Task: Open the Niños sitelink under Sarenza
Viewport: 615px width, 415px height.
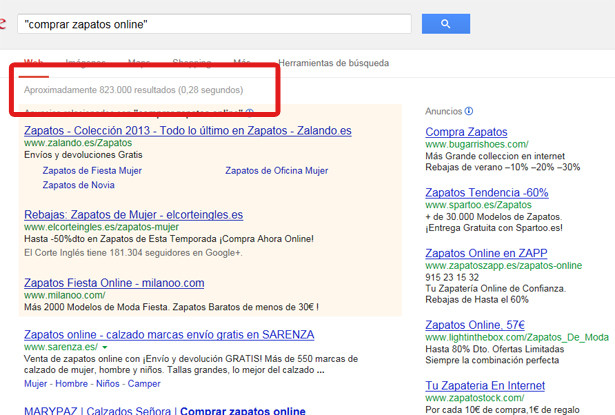Action: coord(108,384)
